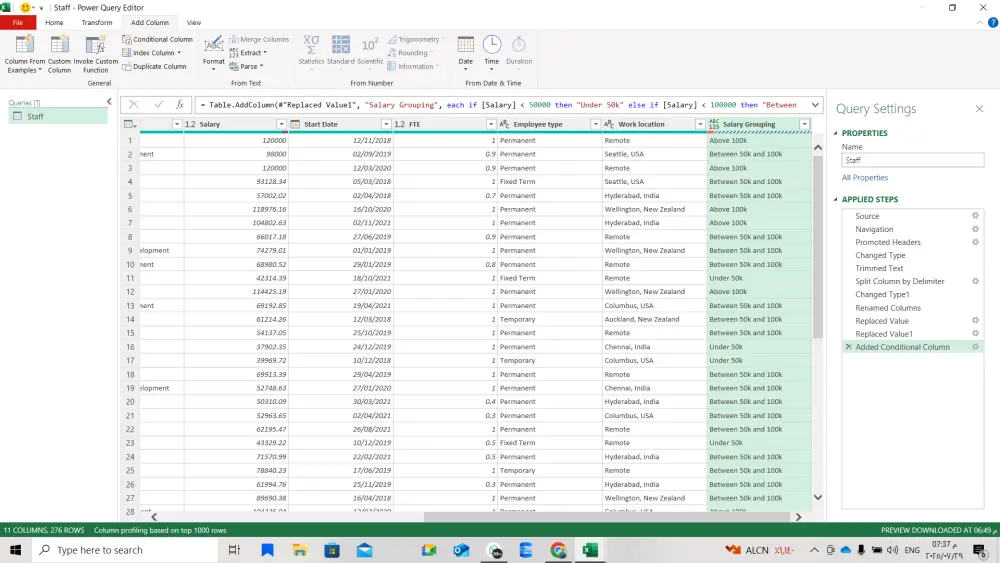
Task: Open the Date column tools
Action: tap(466, 54)
